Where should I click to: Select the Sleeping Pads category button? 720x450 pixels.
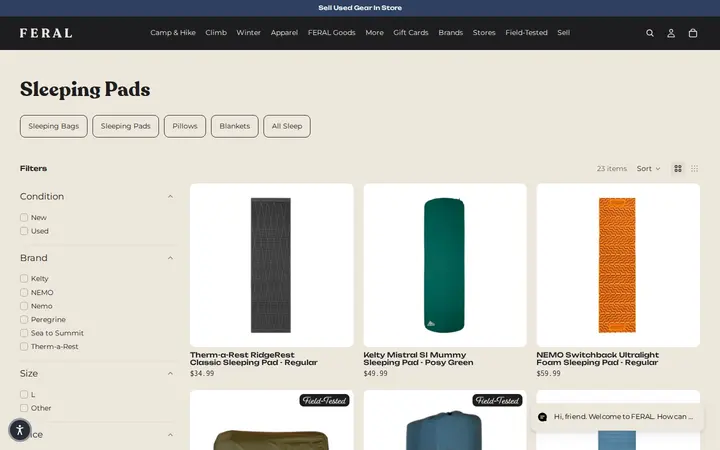[x=125, y=126]
